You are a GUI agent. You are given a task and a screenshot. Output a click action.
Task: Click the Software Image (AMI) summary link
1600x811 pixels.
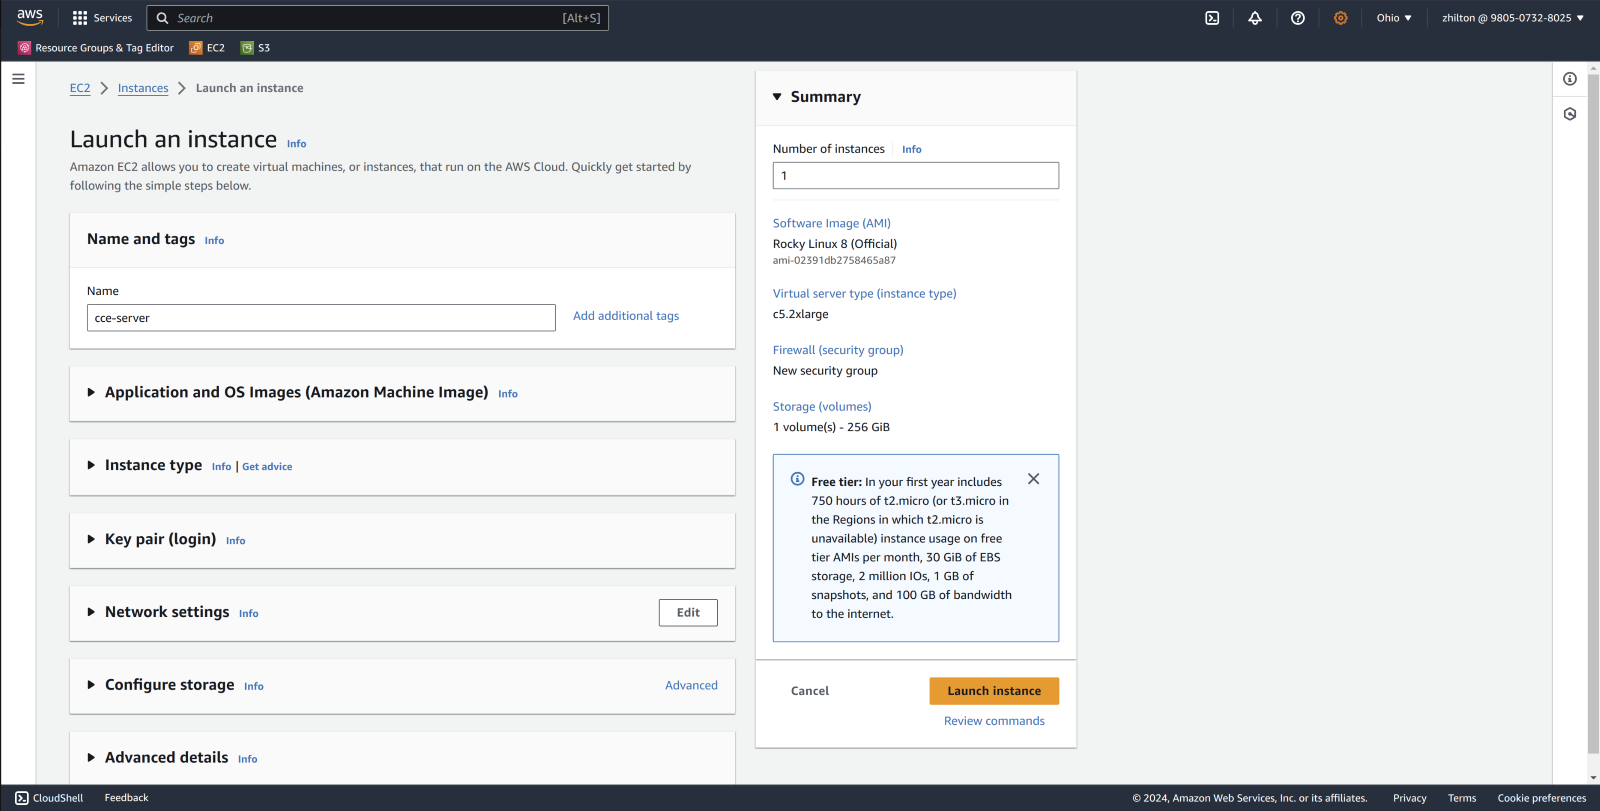[832, 224]
